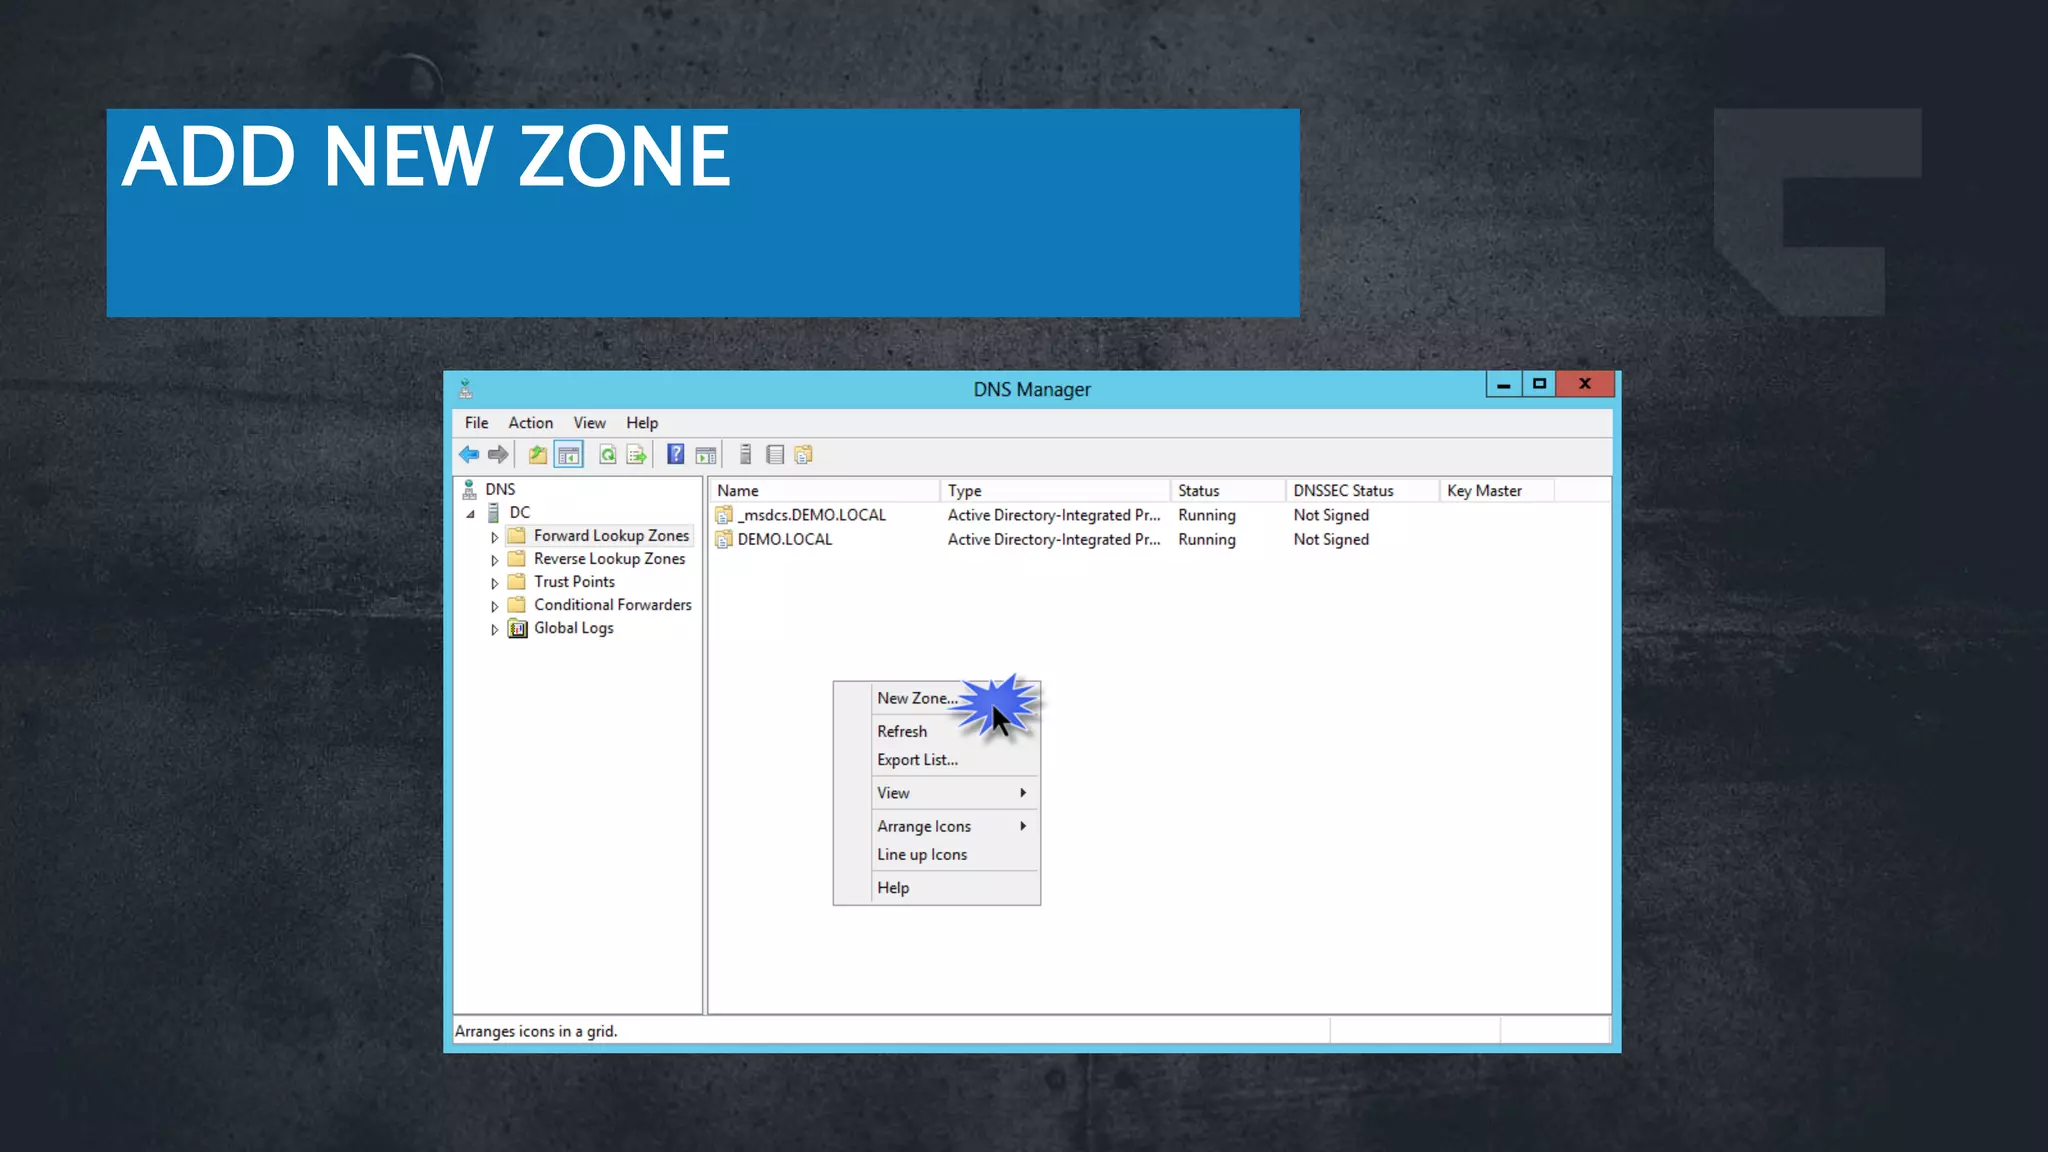
Task: Expand the Reverse Lookup Zones node
Action: tap(494, 560)
